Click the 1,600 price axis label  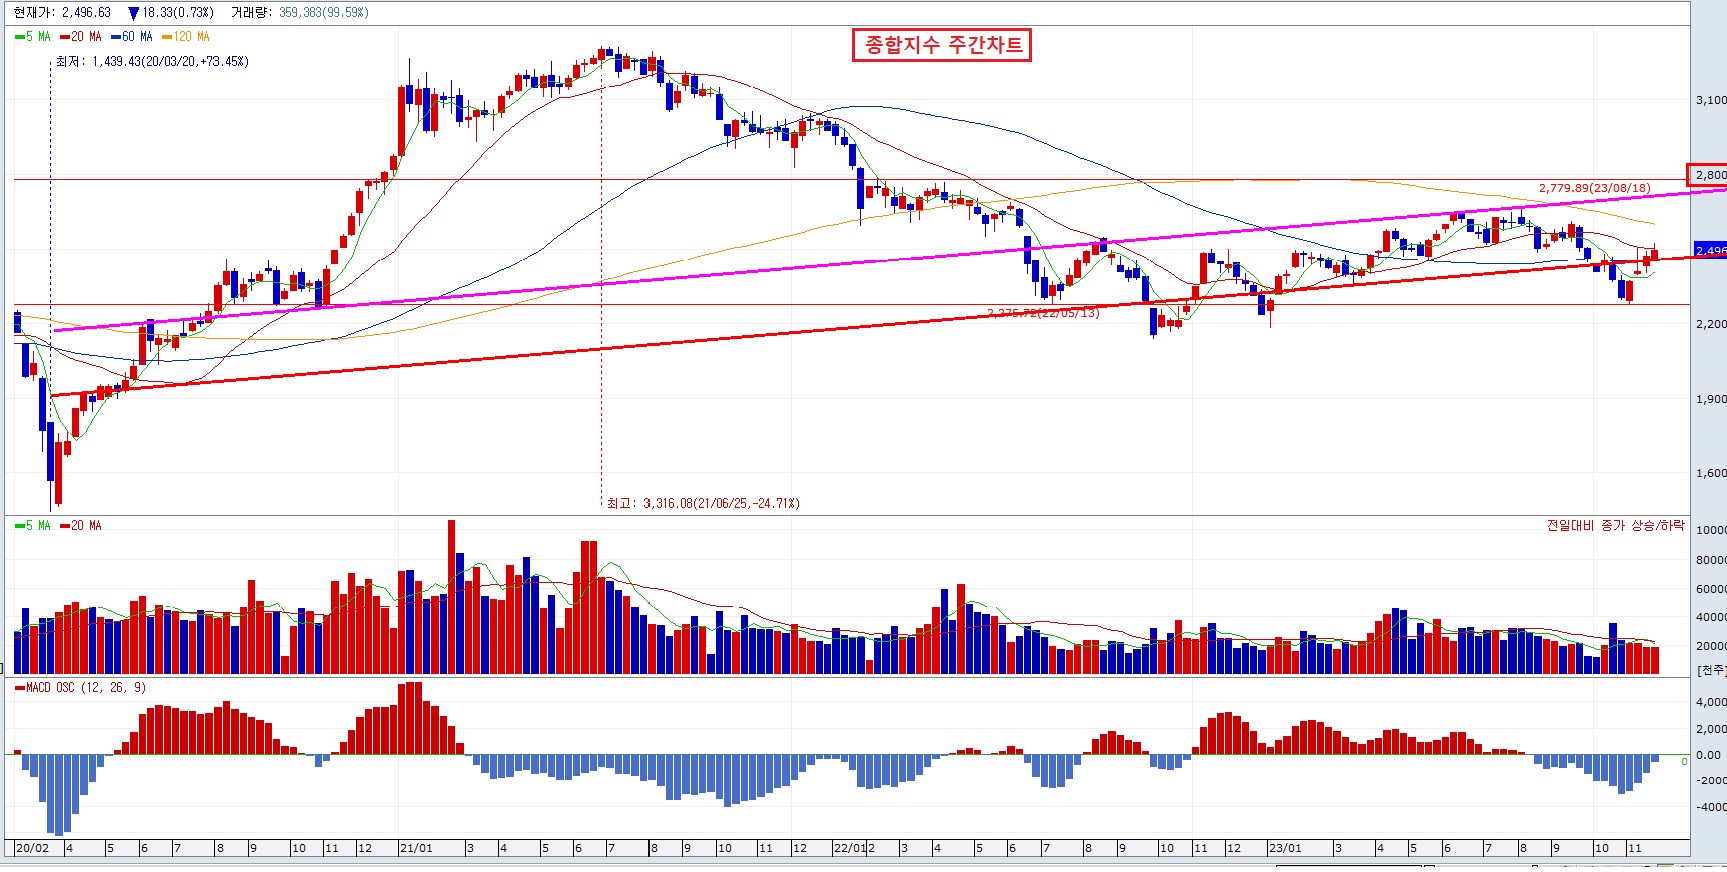(1711, 473)
